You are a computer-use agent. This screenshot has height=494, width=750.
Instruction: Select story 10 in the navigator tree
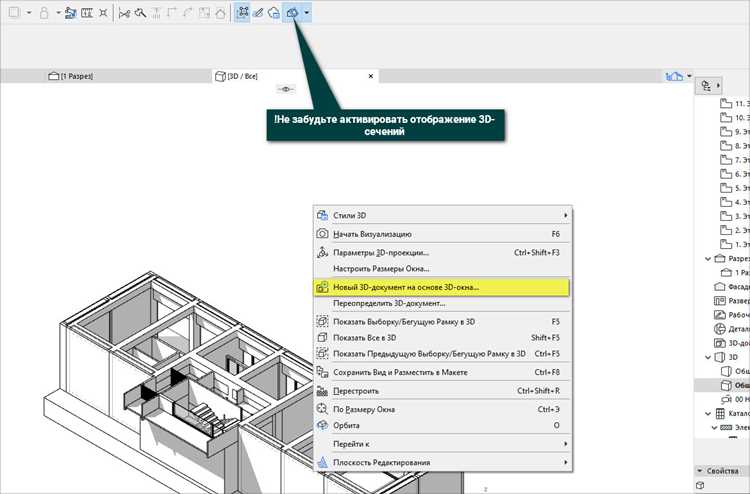point(735,117)
